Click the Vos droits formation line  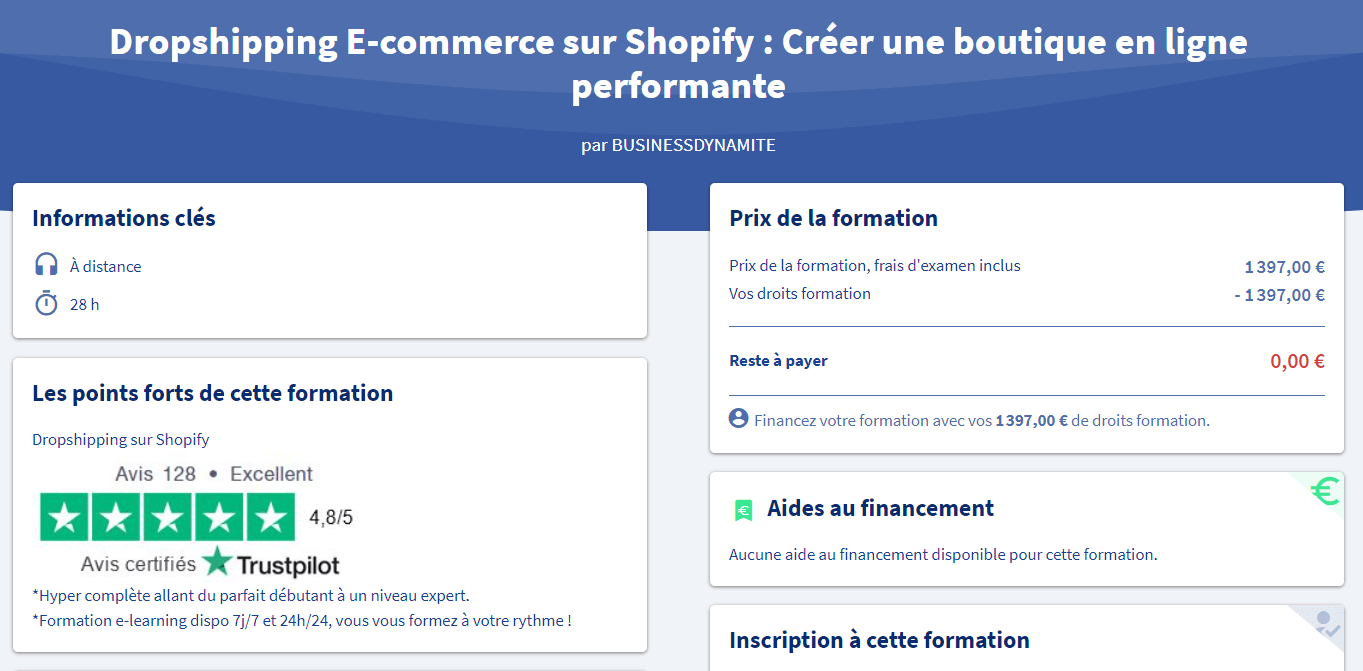click(1027, 294)
